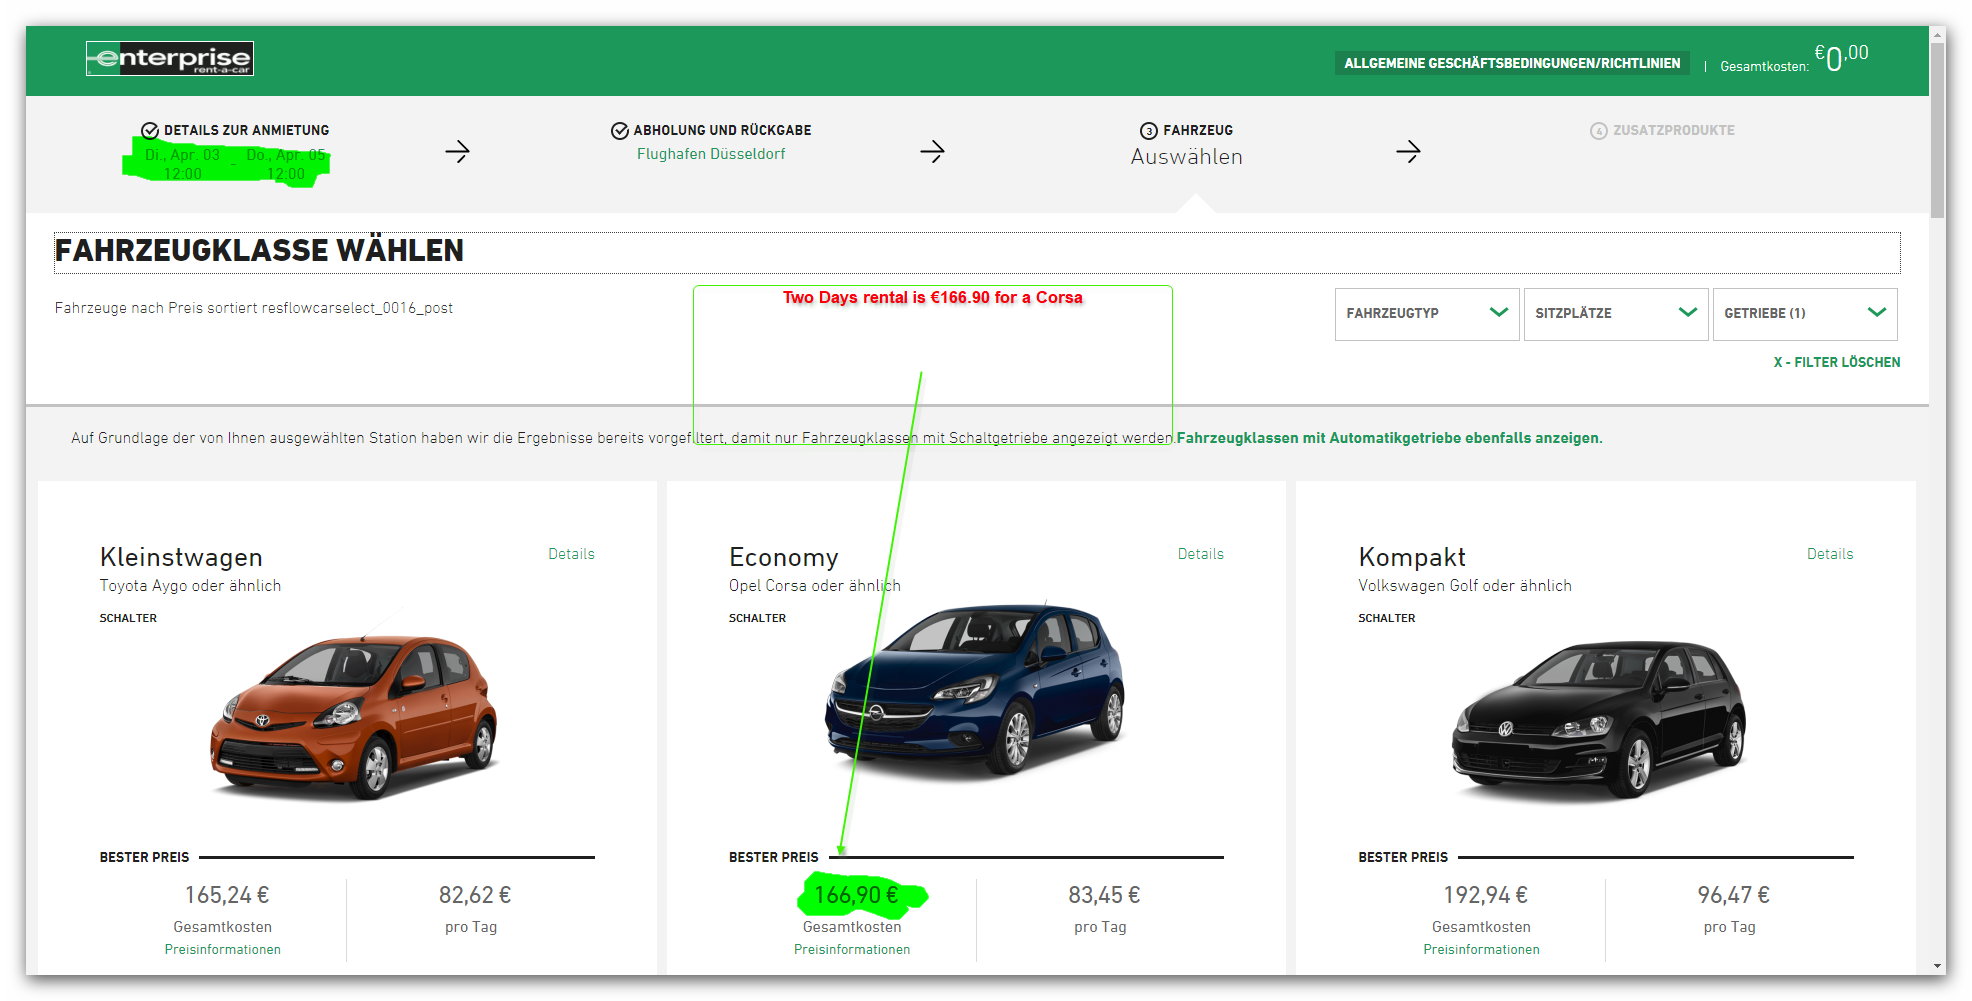Image resolution: width=1972 pixels, height=1001 pixels.
Task: Click the Gesamtkosten €0,00 total in header
Action: [x=1794, y=59]
